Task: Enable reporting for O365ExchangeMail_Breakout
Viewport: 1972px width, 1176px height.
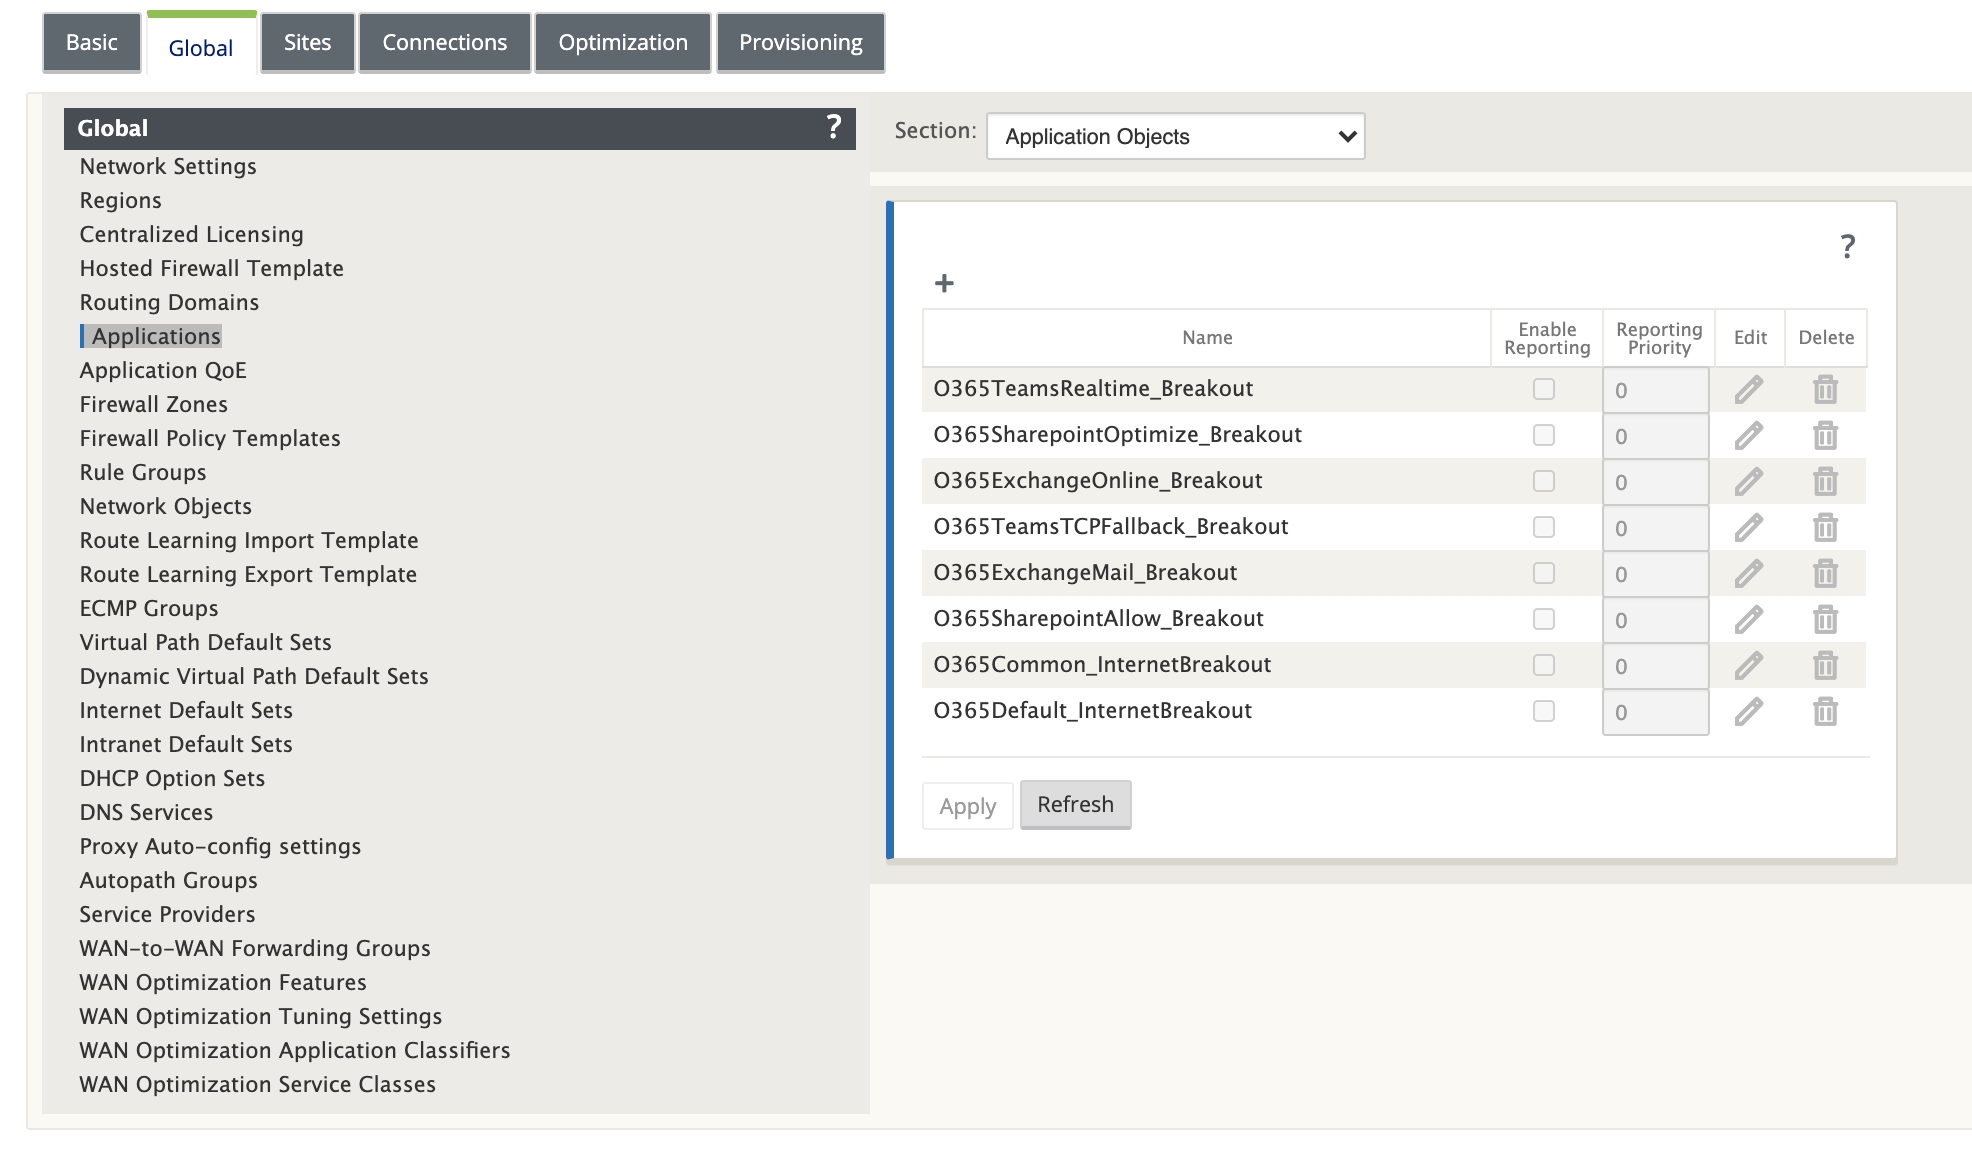Action: (x=1544, y=573)
